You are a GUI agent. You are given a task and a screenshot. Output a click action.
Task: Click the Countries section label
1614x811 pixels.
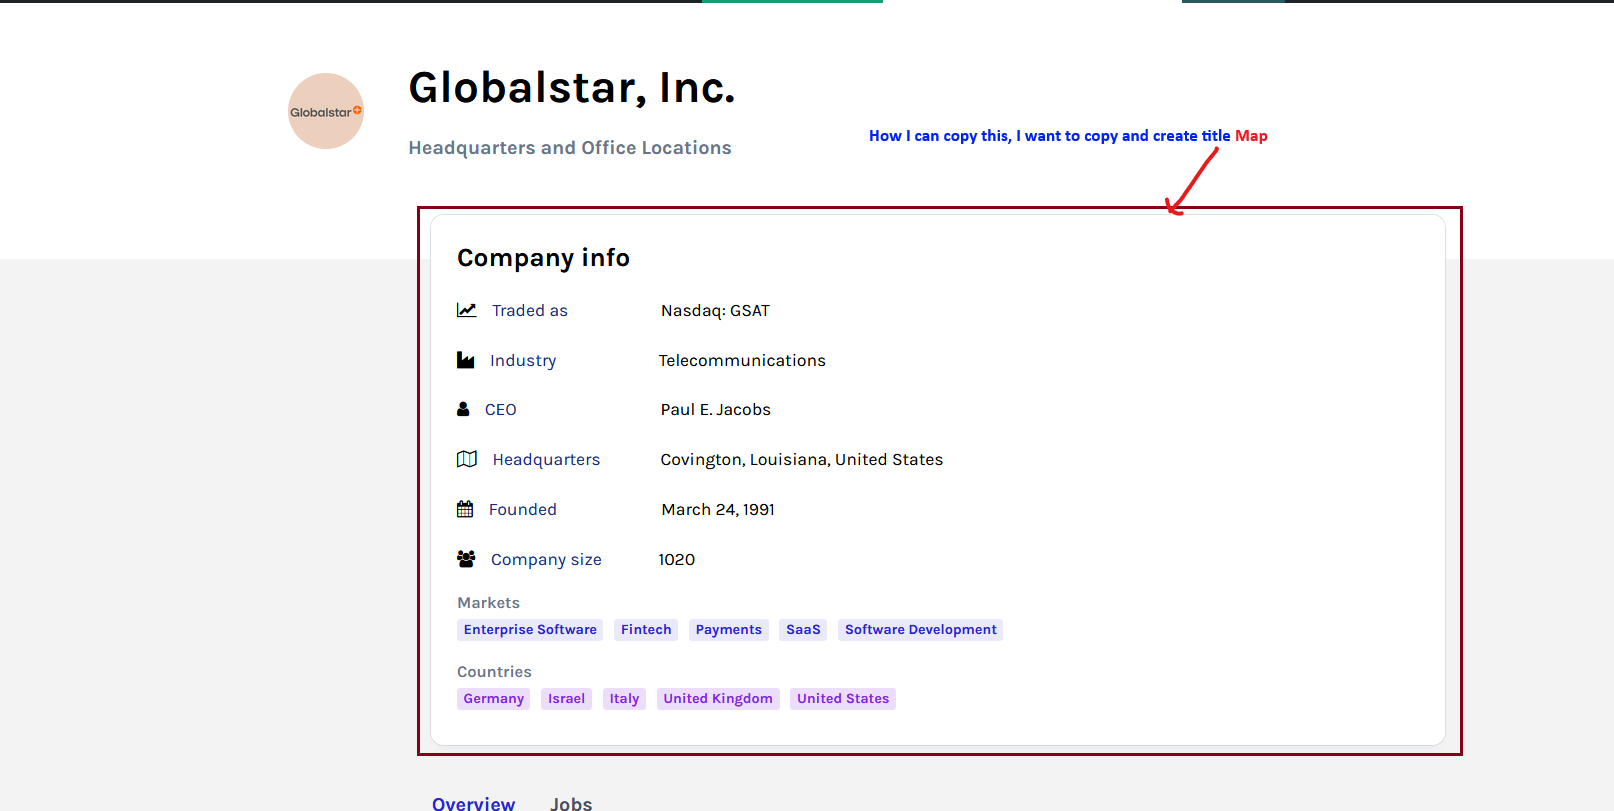pos(494,672)
